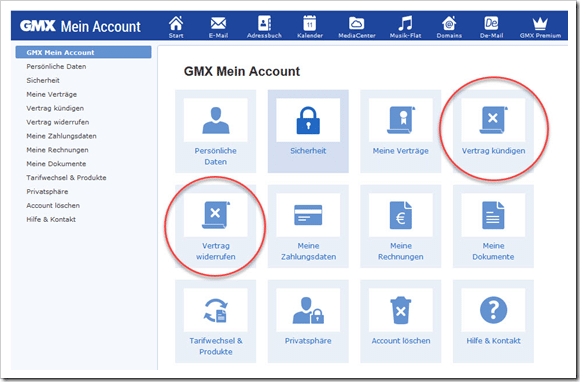
Task: Open Hilfe & Kontakt in the sidebar
Action: pyautogui.click(x=51, y=219)
